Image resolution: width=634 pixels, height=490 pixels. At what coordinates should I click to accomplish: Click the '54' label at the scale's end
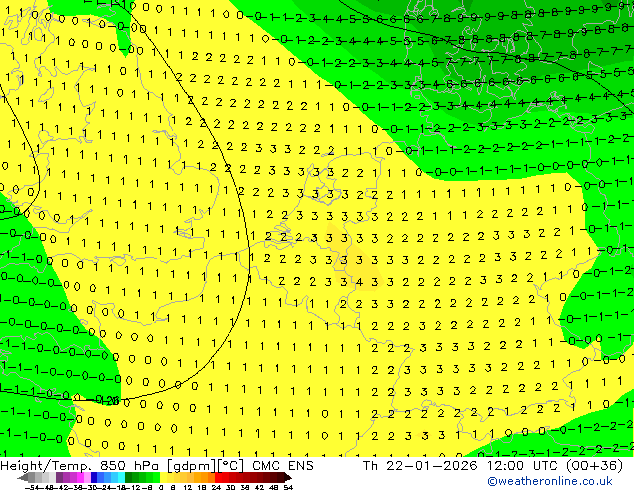coord(288,488)
